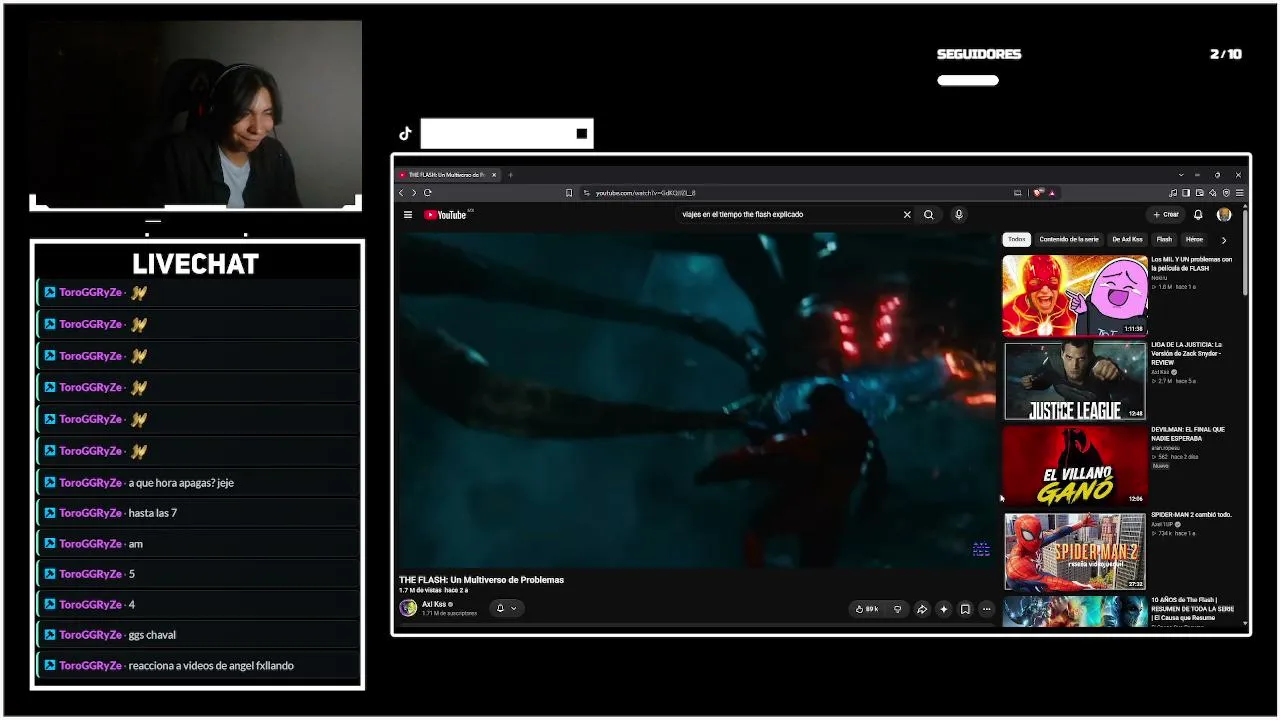Open more video actions ellipsis
Screen dimensions: 1280x720
point(987,609)
